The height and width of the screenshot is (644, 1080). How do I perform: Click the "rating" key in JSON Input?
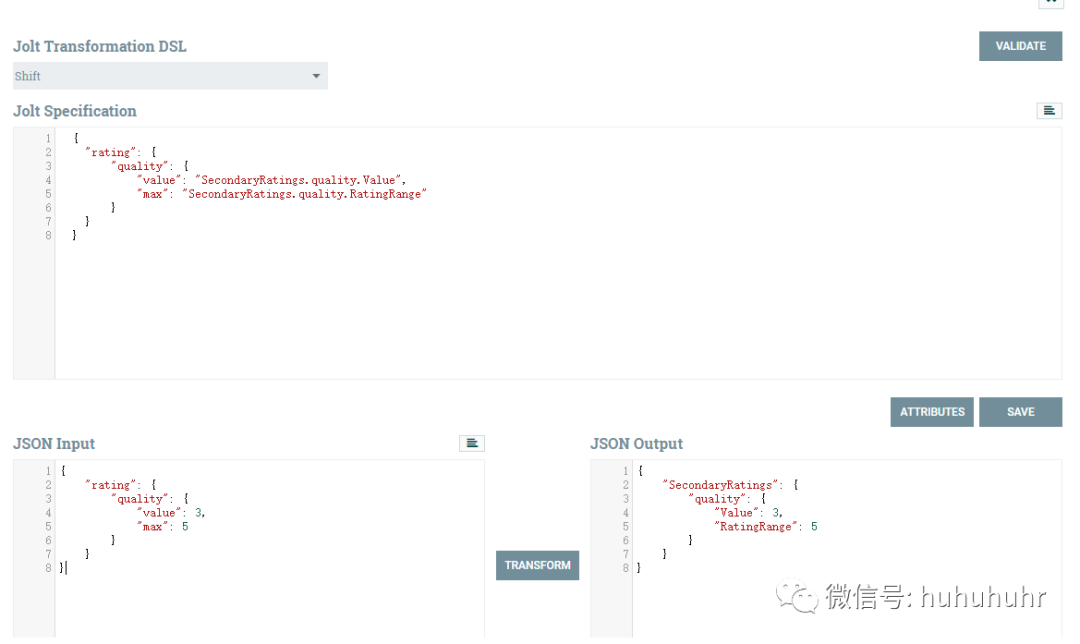(x=111, y=485)
